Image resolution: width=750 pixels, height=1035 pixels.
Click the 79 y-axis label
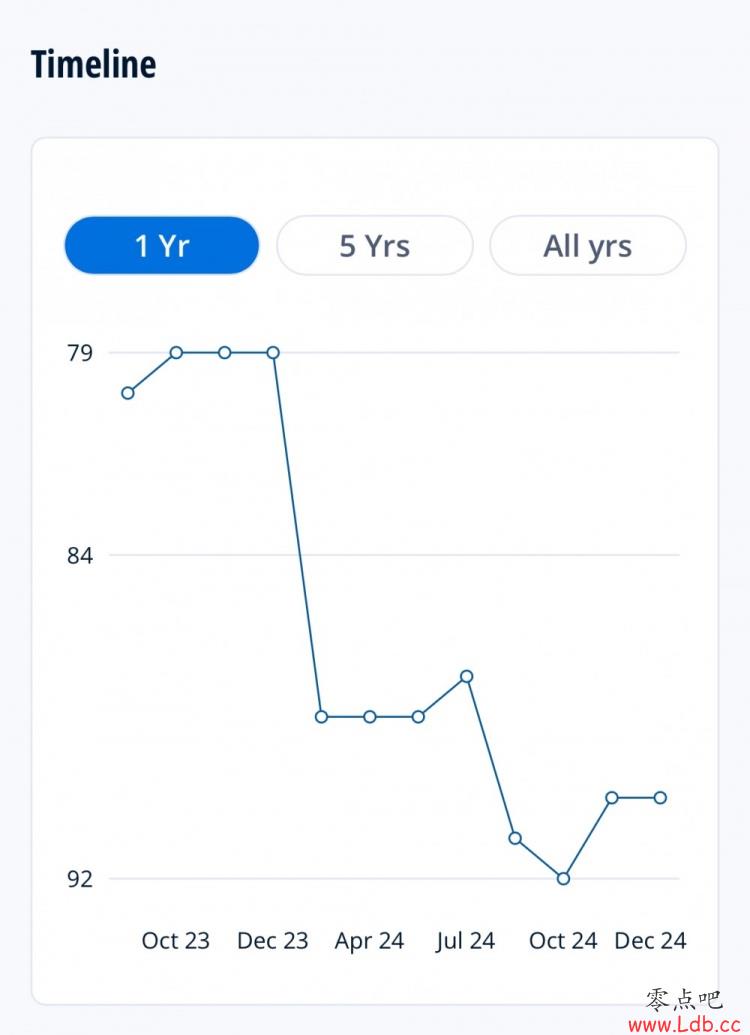coord(80,353)
